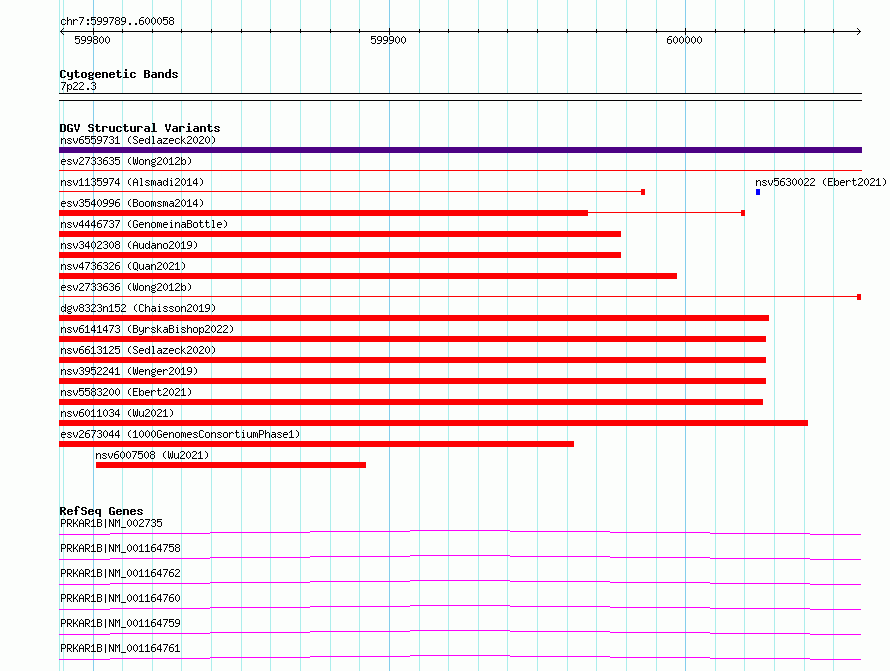Click nsv1135974 (Alsmadi2014) label
The height and width of the screenshot is (671, 890).
tap(132, 182)
